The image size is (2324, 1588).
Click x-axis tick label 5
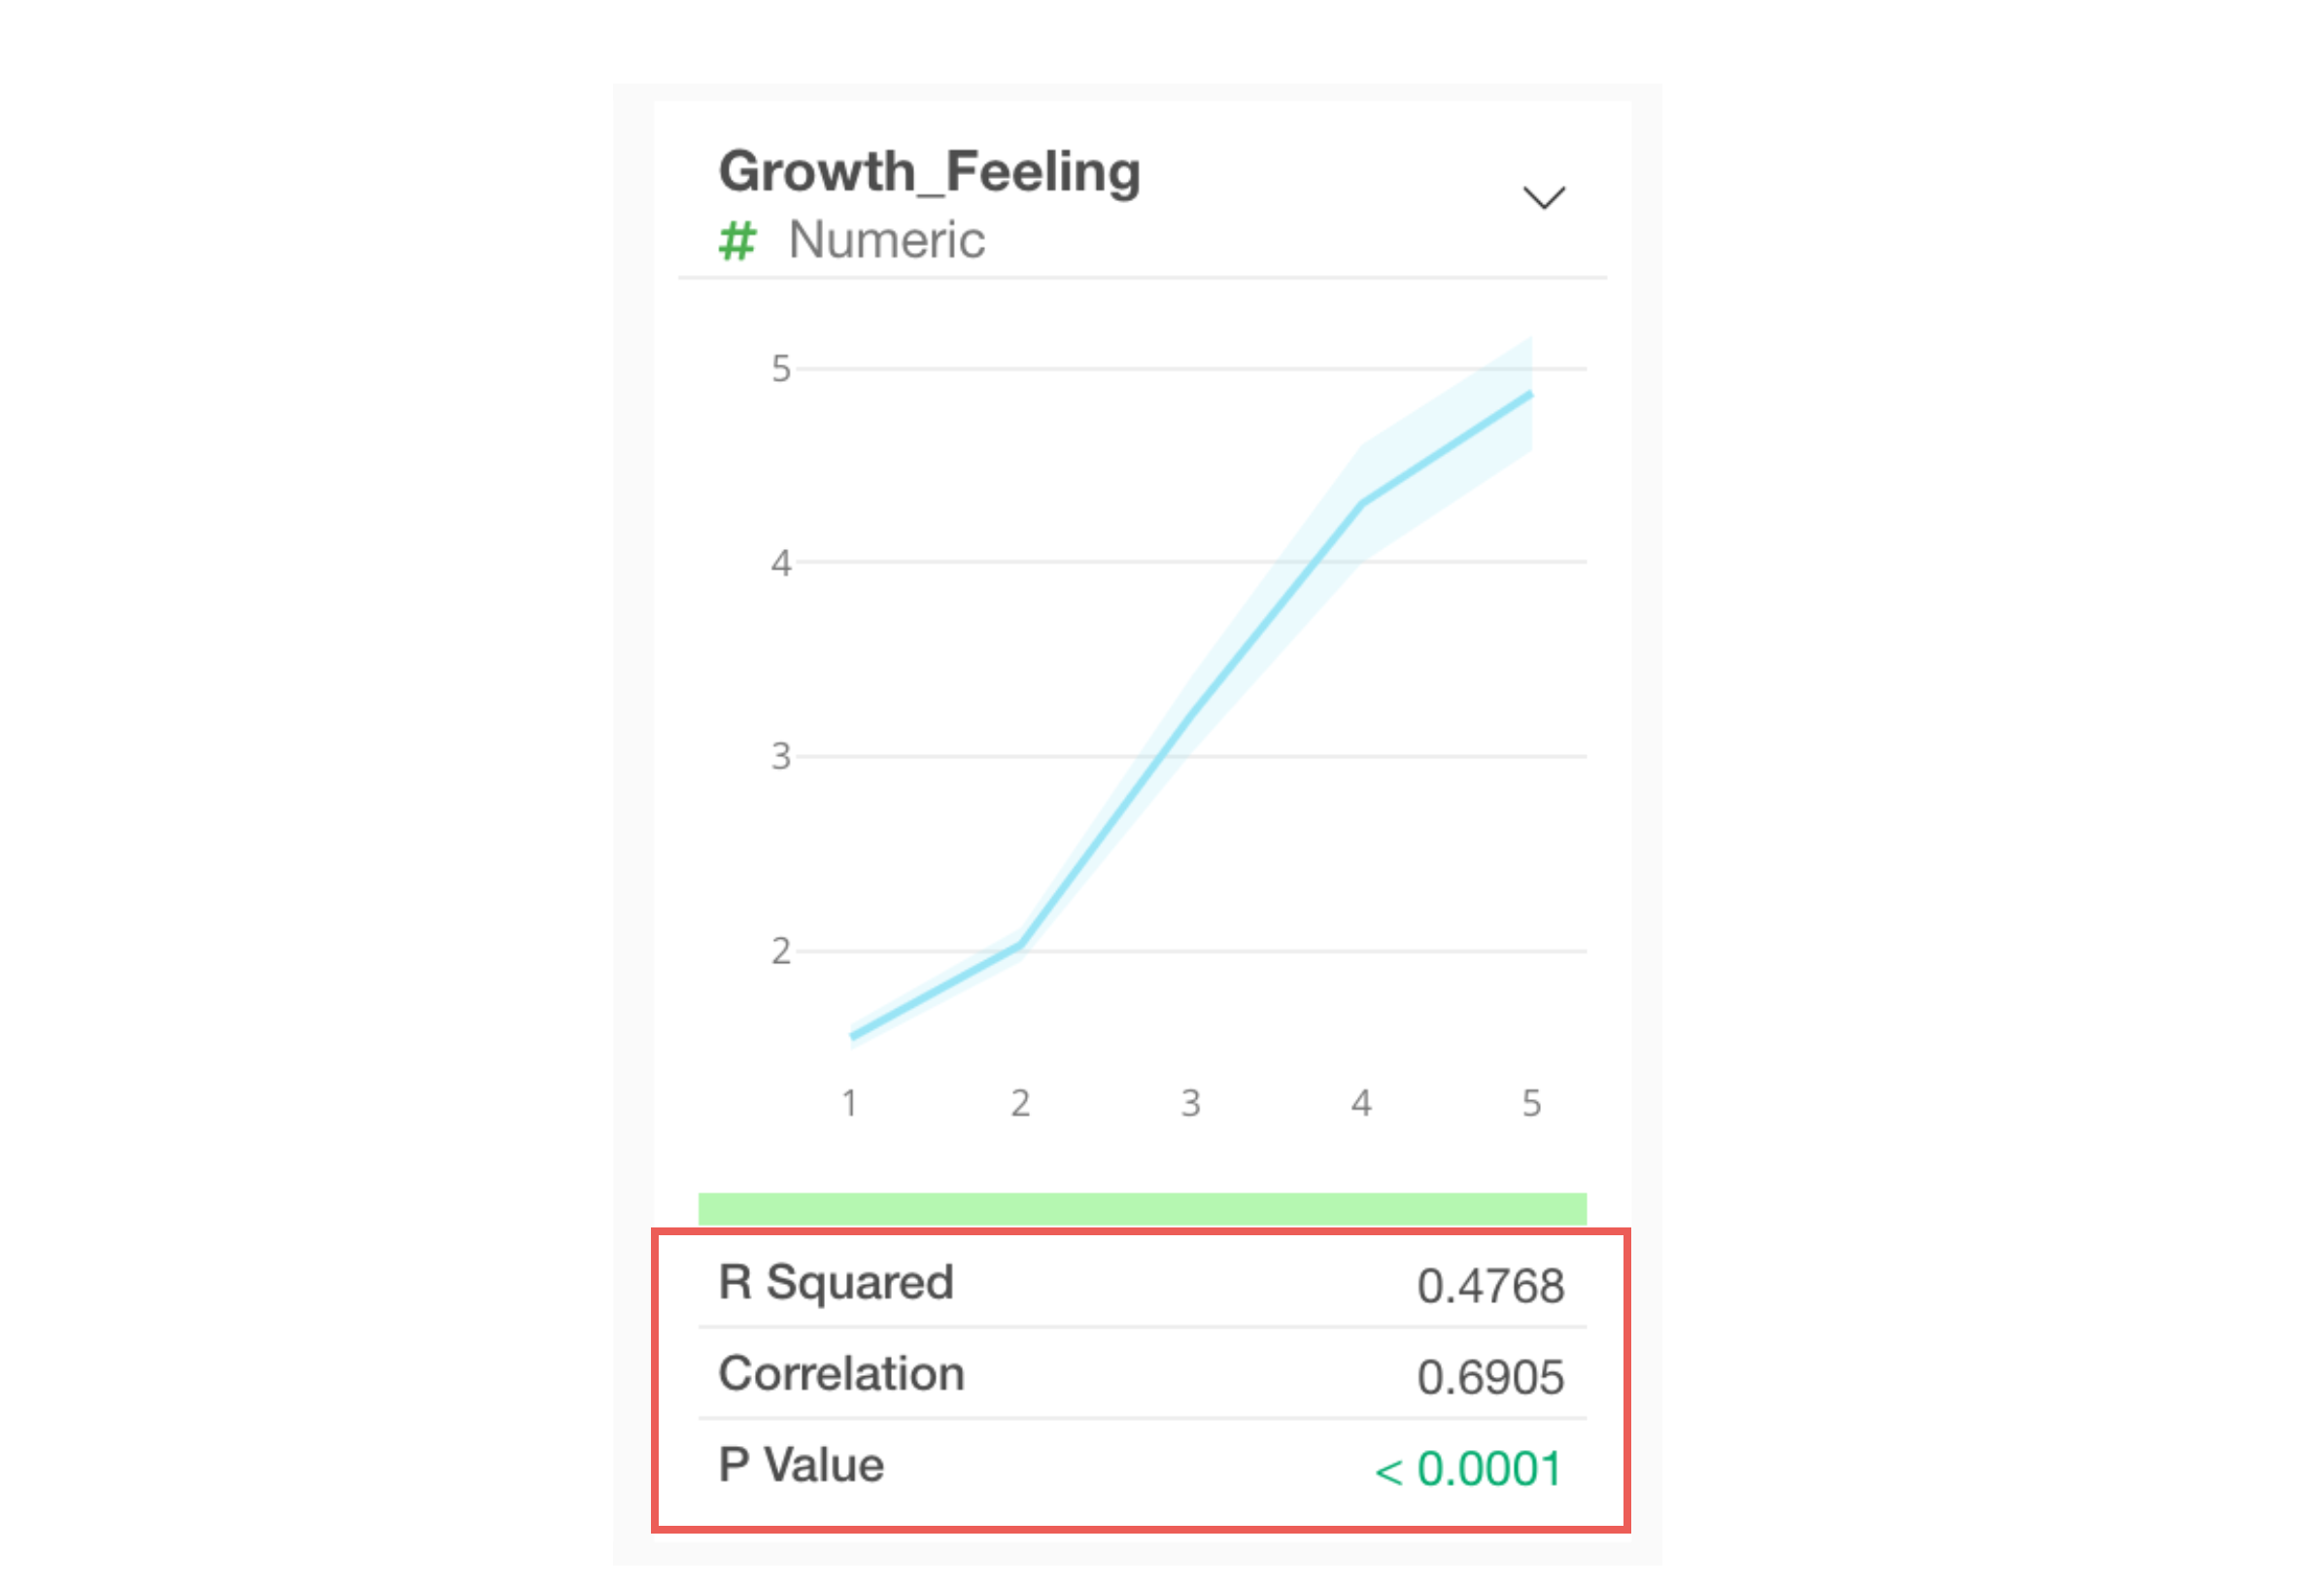tap(1531, 1103)
